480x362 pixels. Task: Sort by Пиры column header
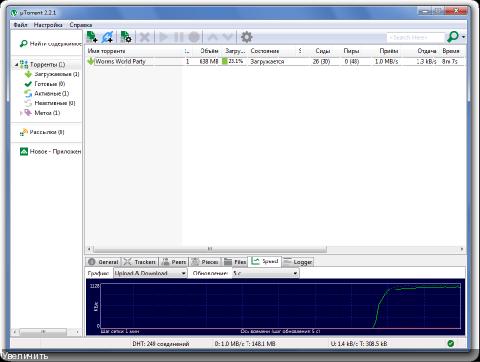click(x=351, y=51)
